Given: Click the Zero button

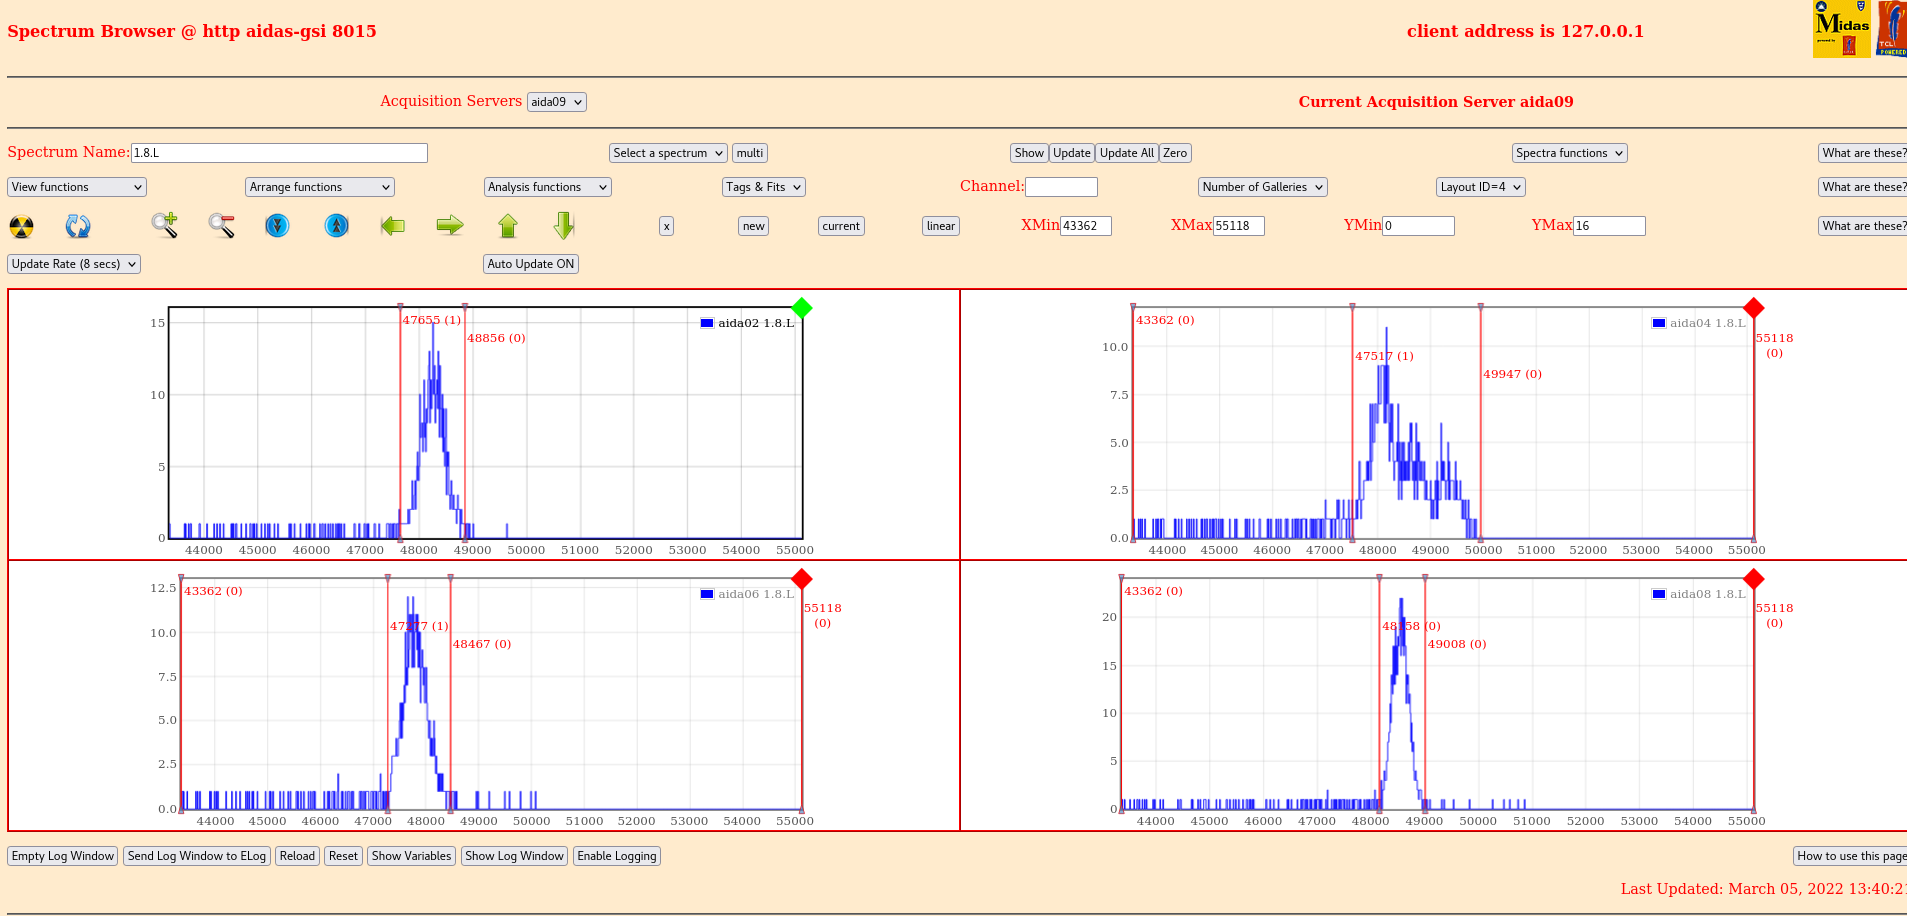Looking at the screenshot, I should point(1175,153).
